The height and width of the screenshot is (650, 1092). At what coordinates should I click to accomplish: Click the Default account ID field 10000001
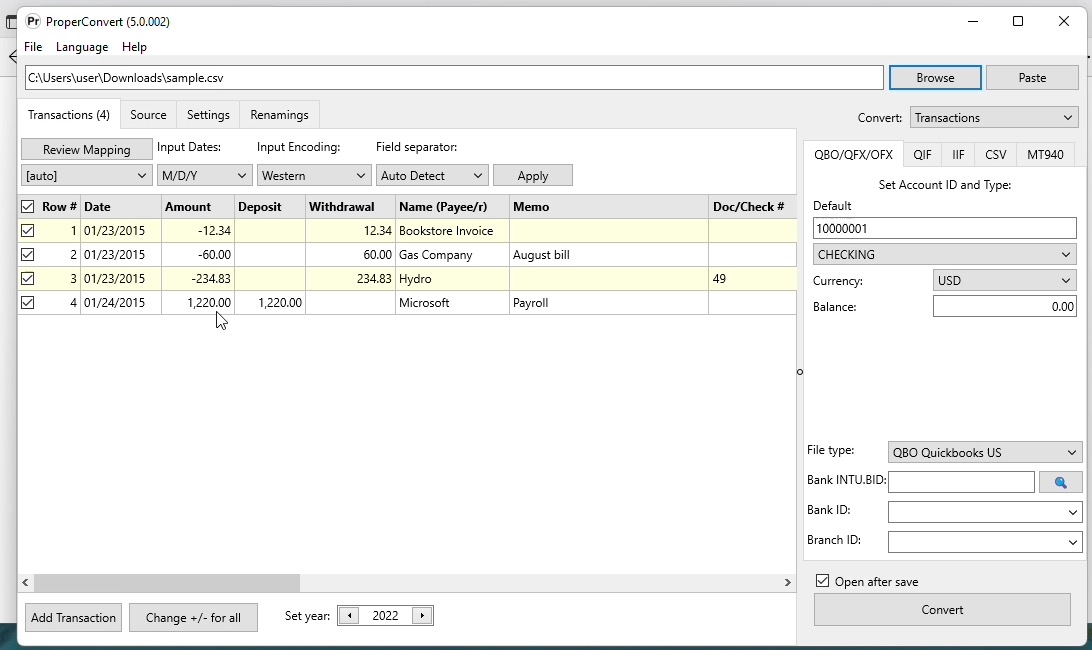coord(944,229)
